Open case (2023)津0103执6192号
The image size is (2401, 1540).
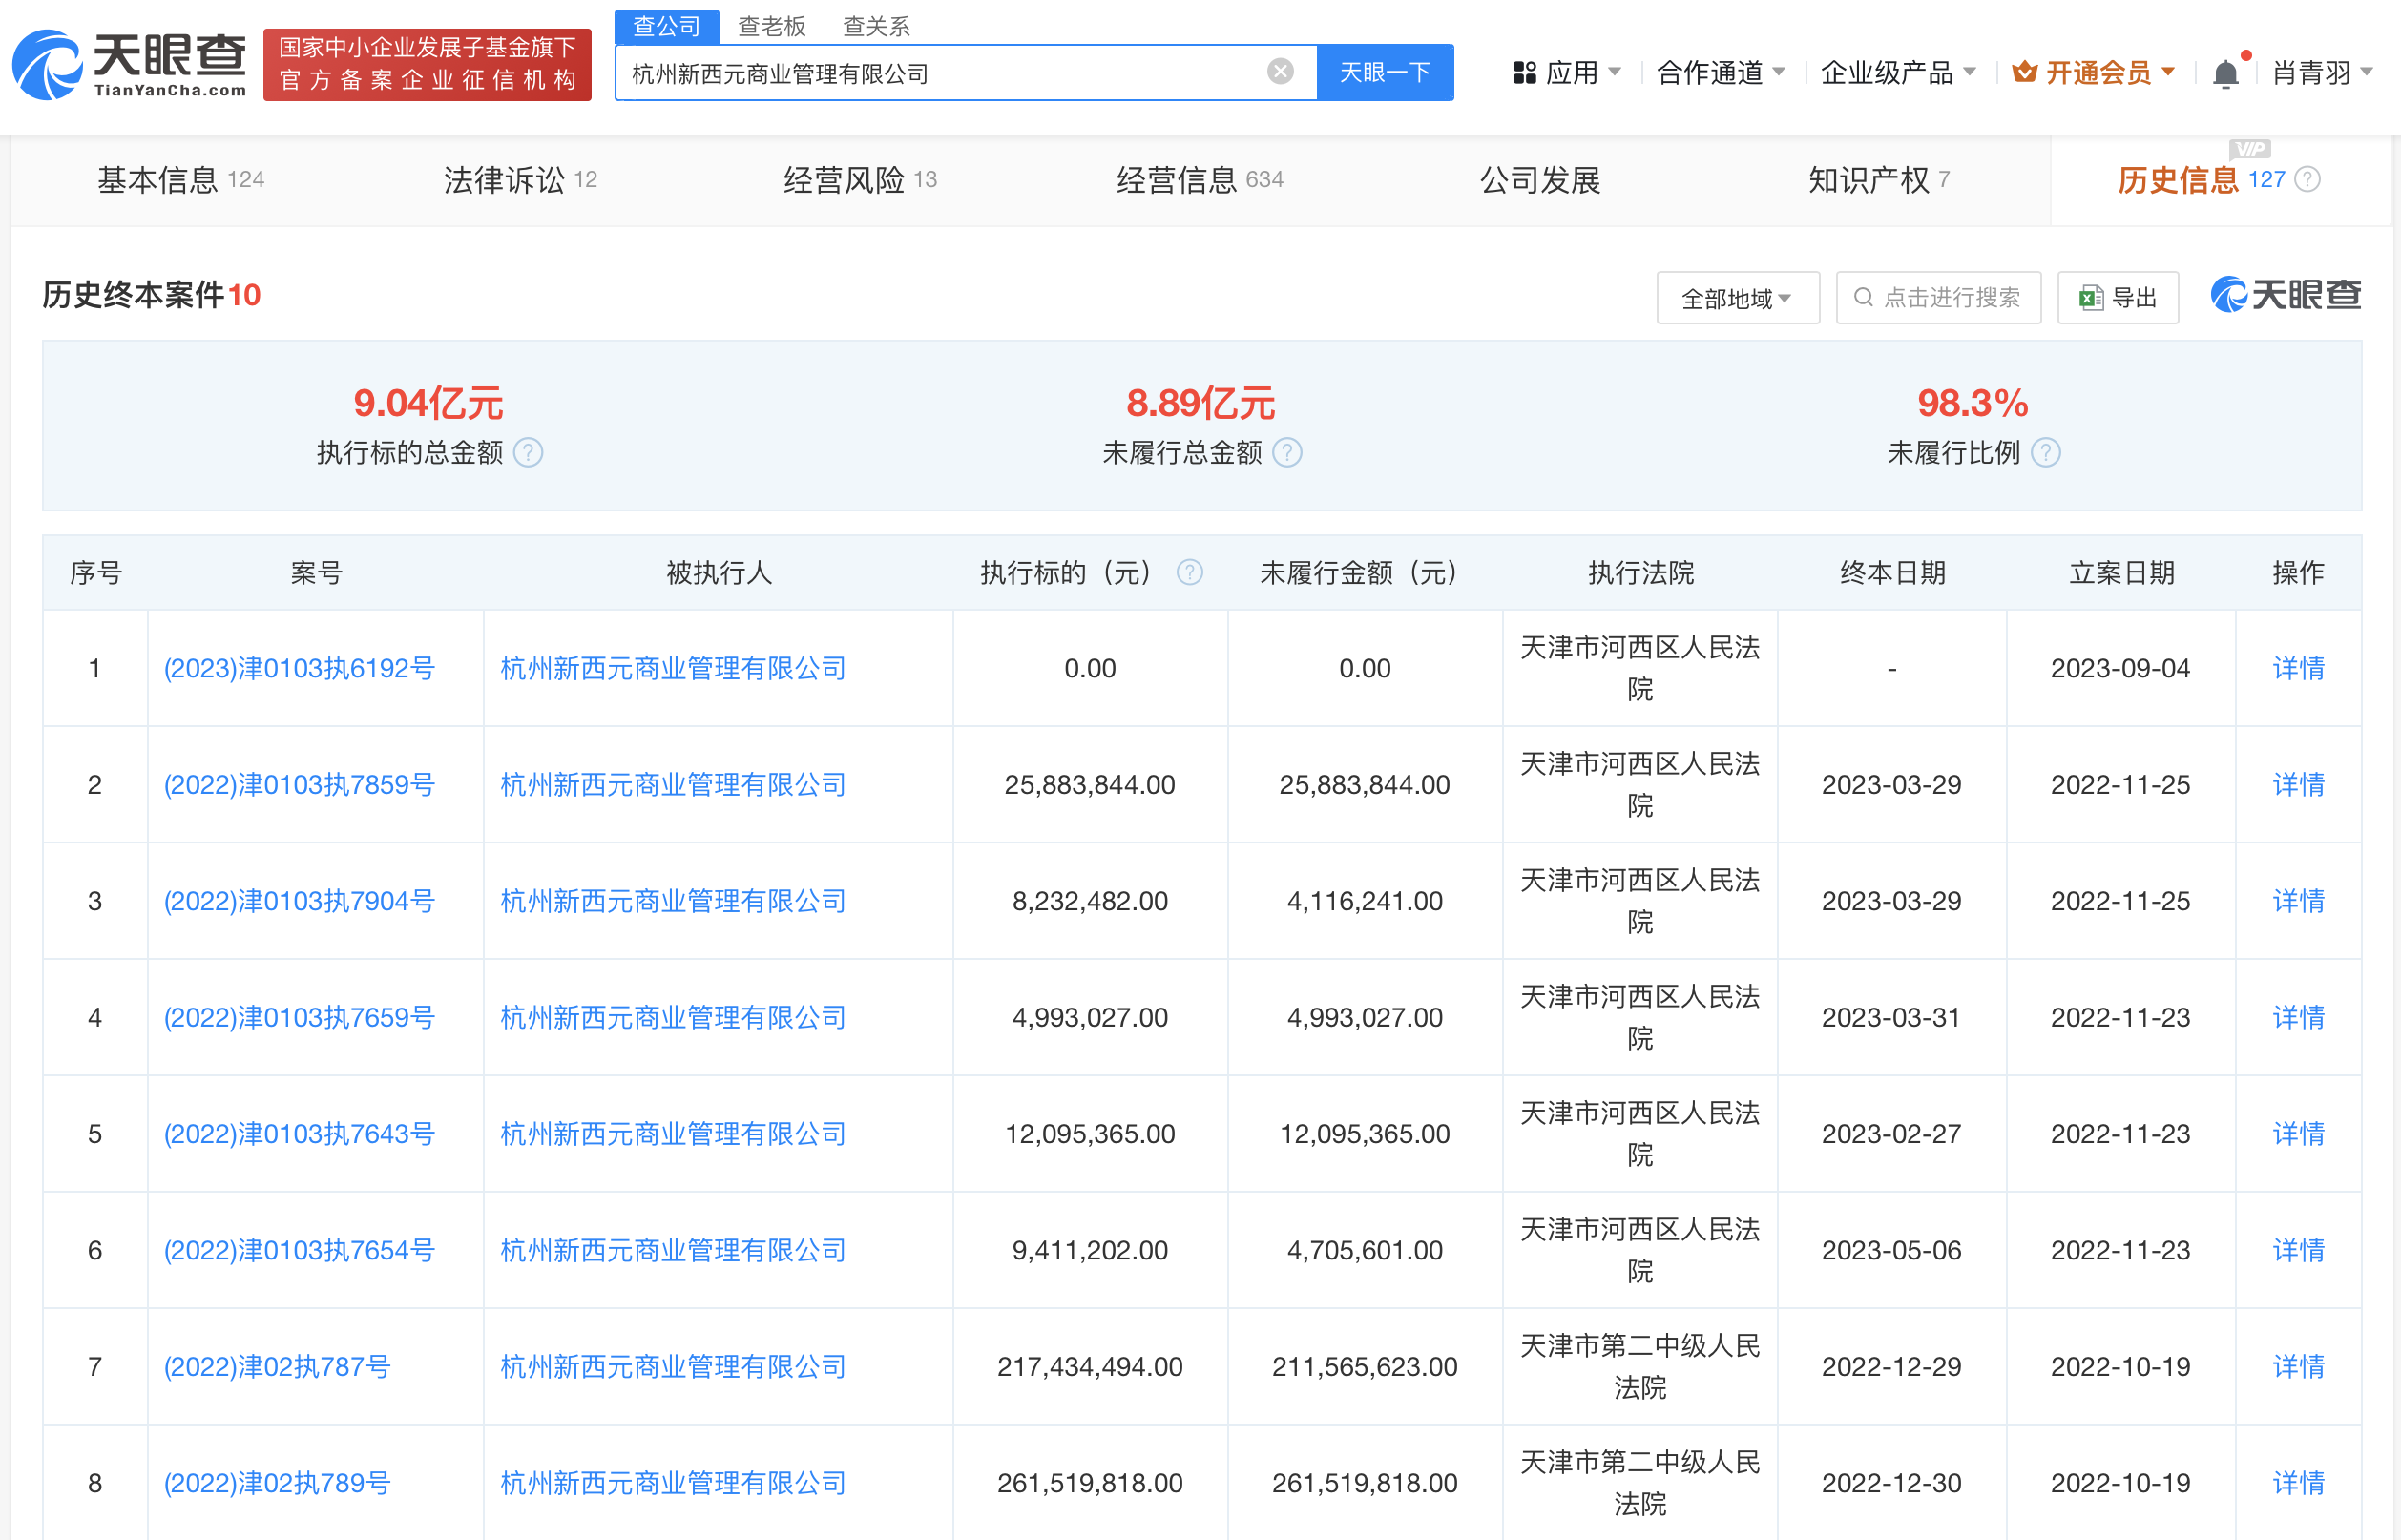pyautogui.click(x=299, y=668)
